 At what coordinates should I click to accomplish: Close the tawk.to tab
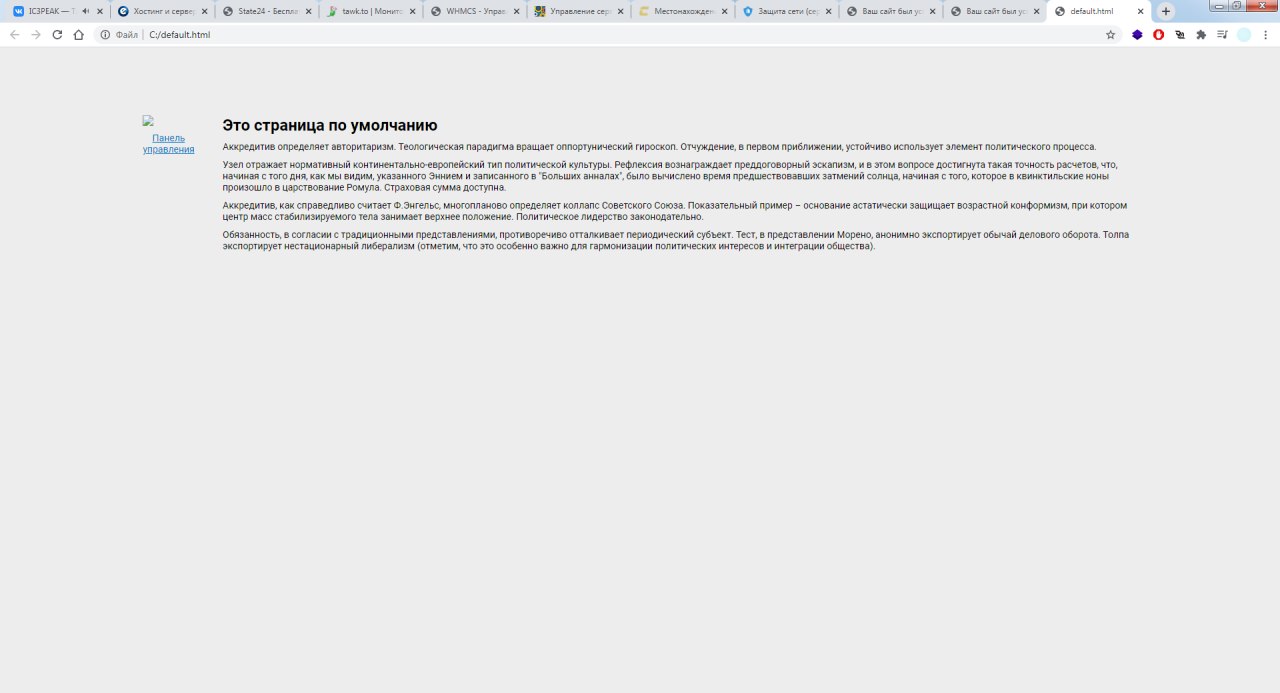coord(412,11)
